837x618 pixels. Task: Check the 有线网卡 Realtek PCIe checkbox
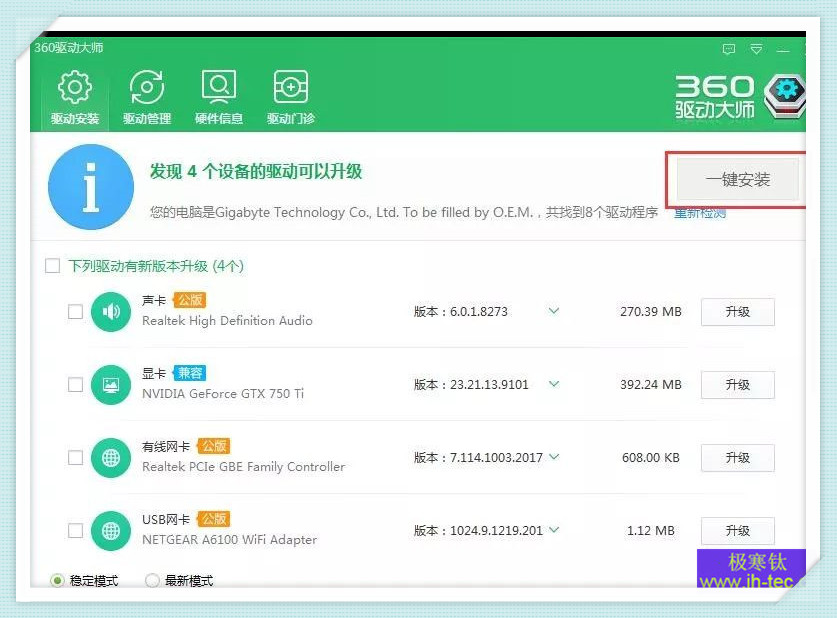(x=75, y=458)
